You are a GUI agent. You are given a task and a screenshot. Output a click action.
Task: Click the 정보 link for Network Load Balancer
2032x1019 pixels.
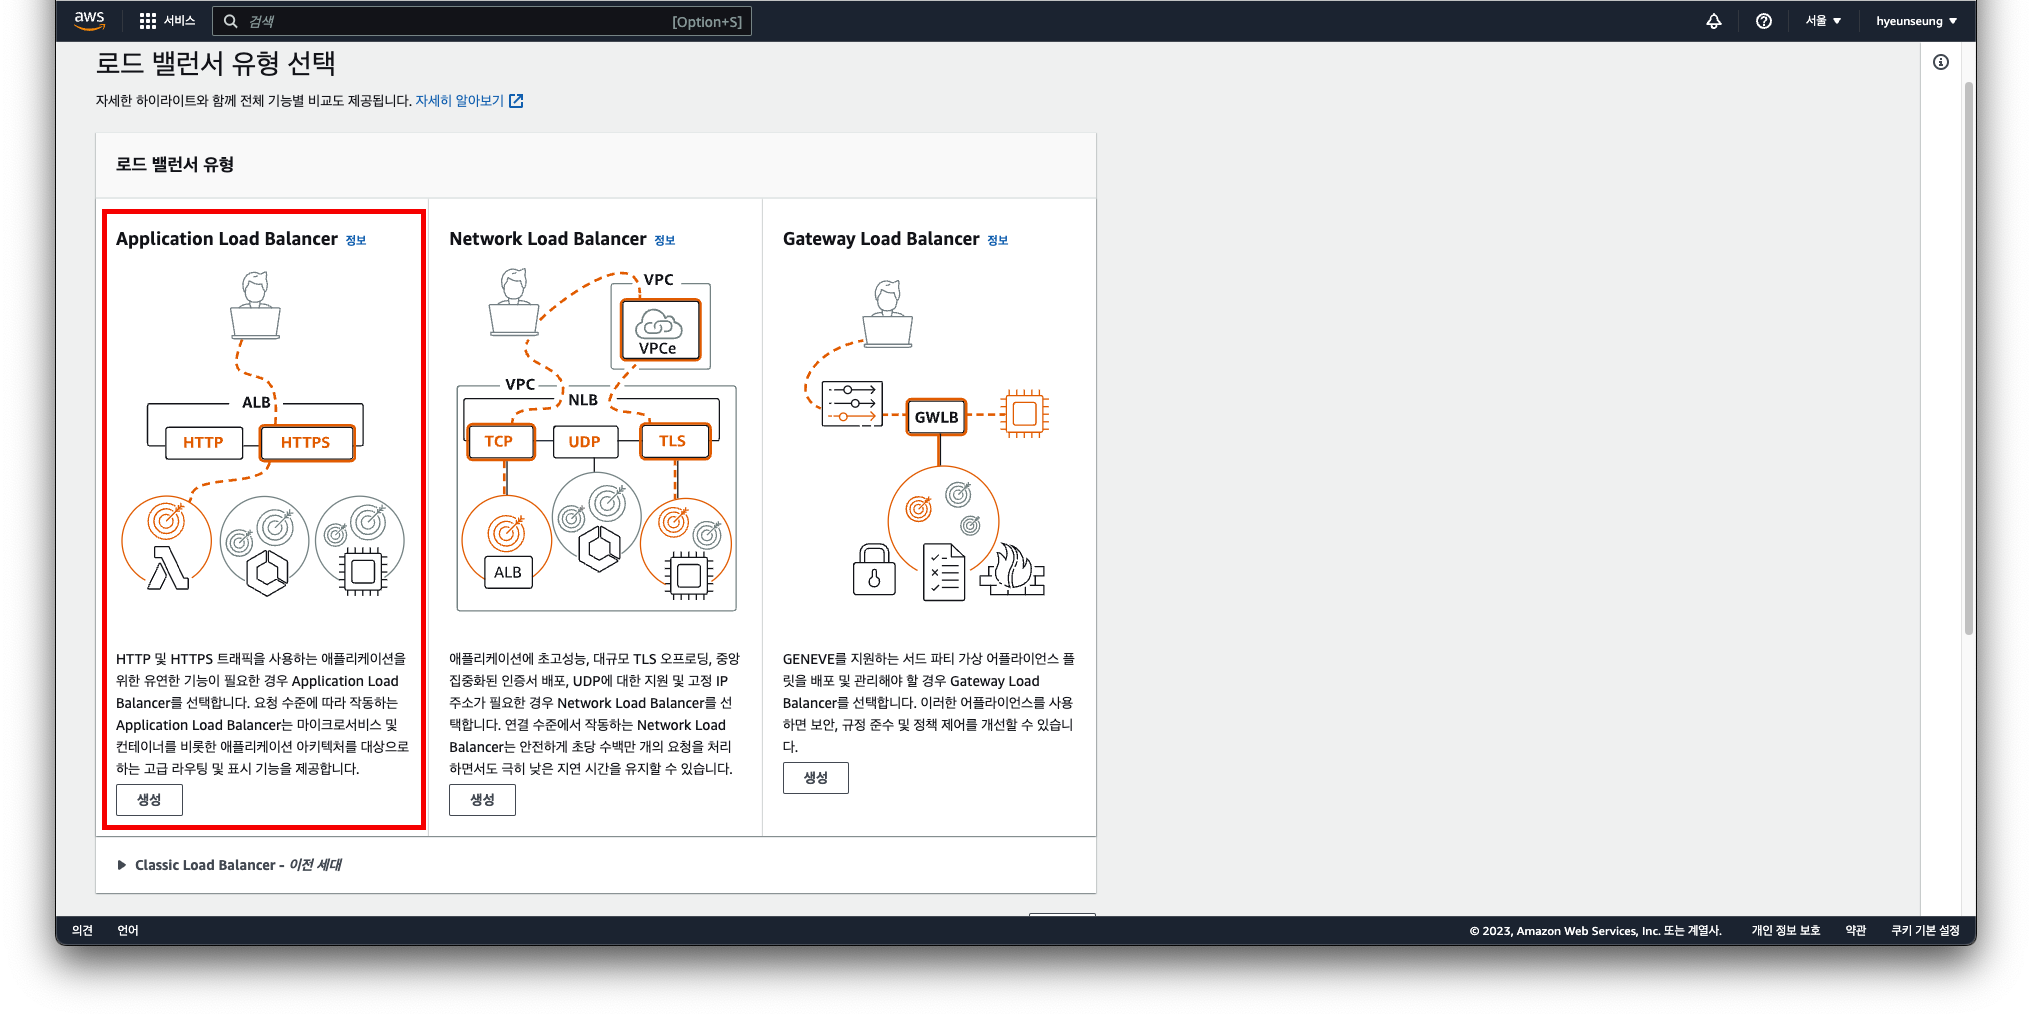point(665,240)
